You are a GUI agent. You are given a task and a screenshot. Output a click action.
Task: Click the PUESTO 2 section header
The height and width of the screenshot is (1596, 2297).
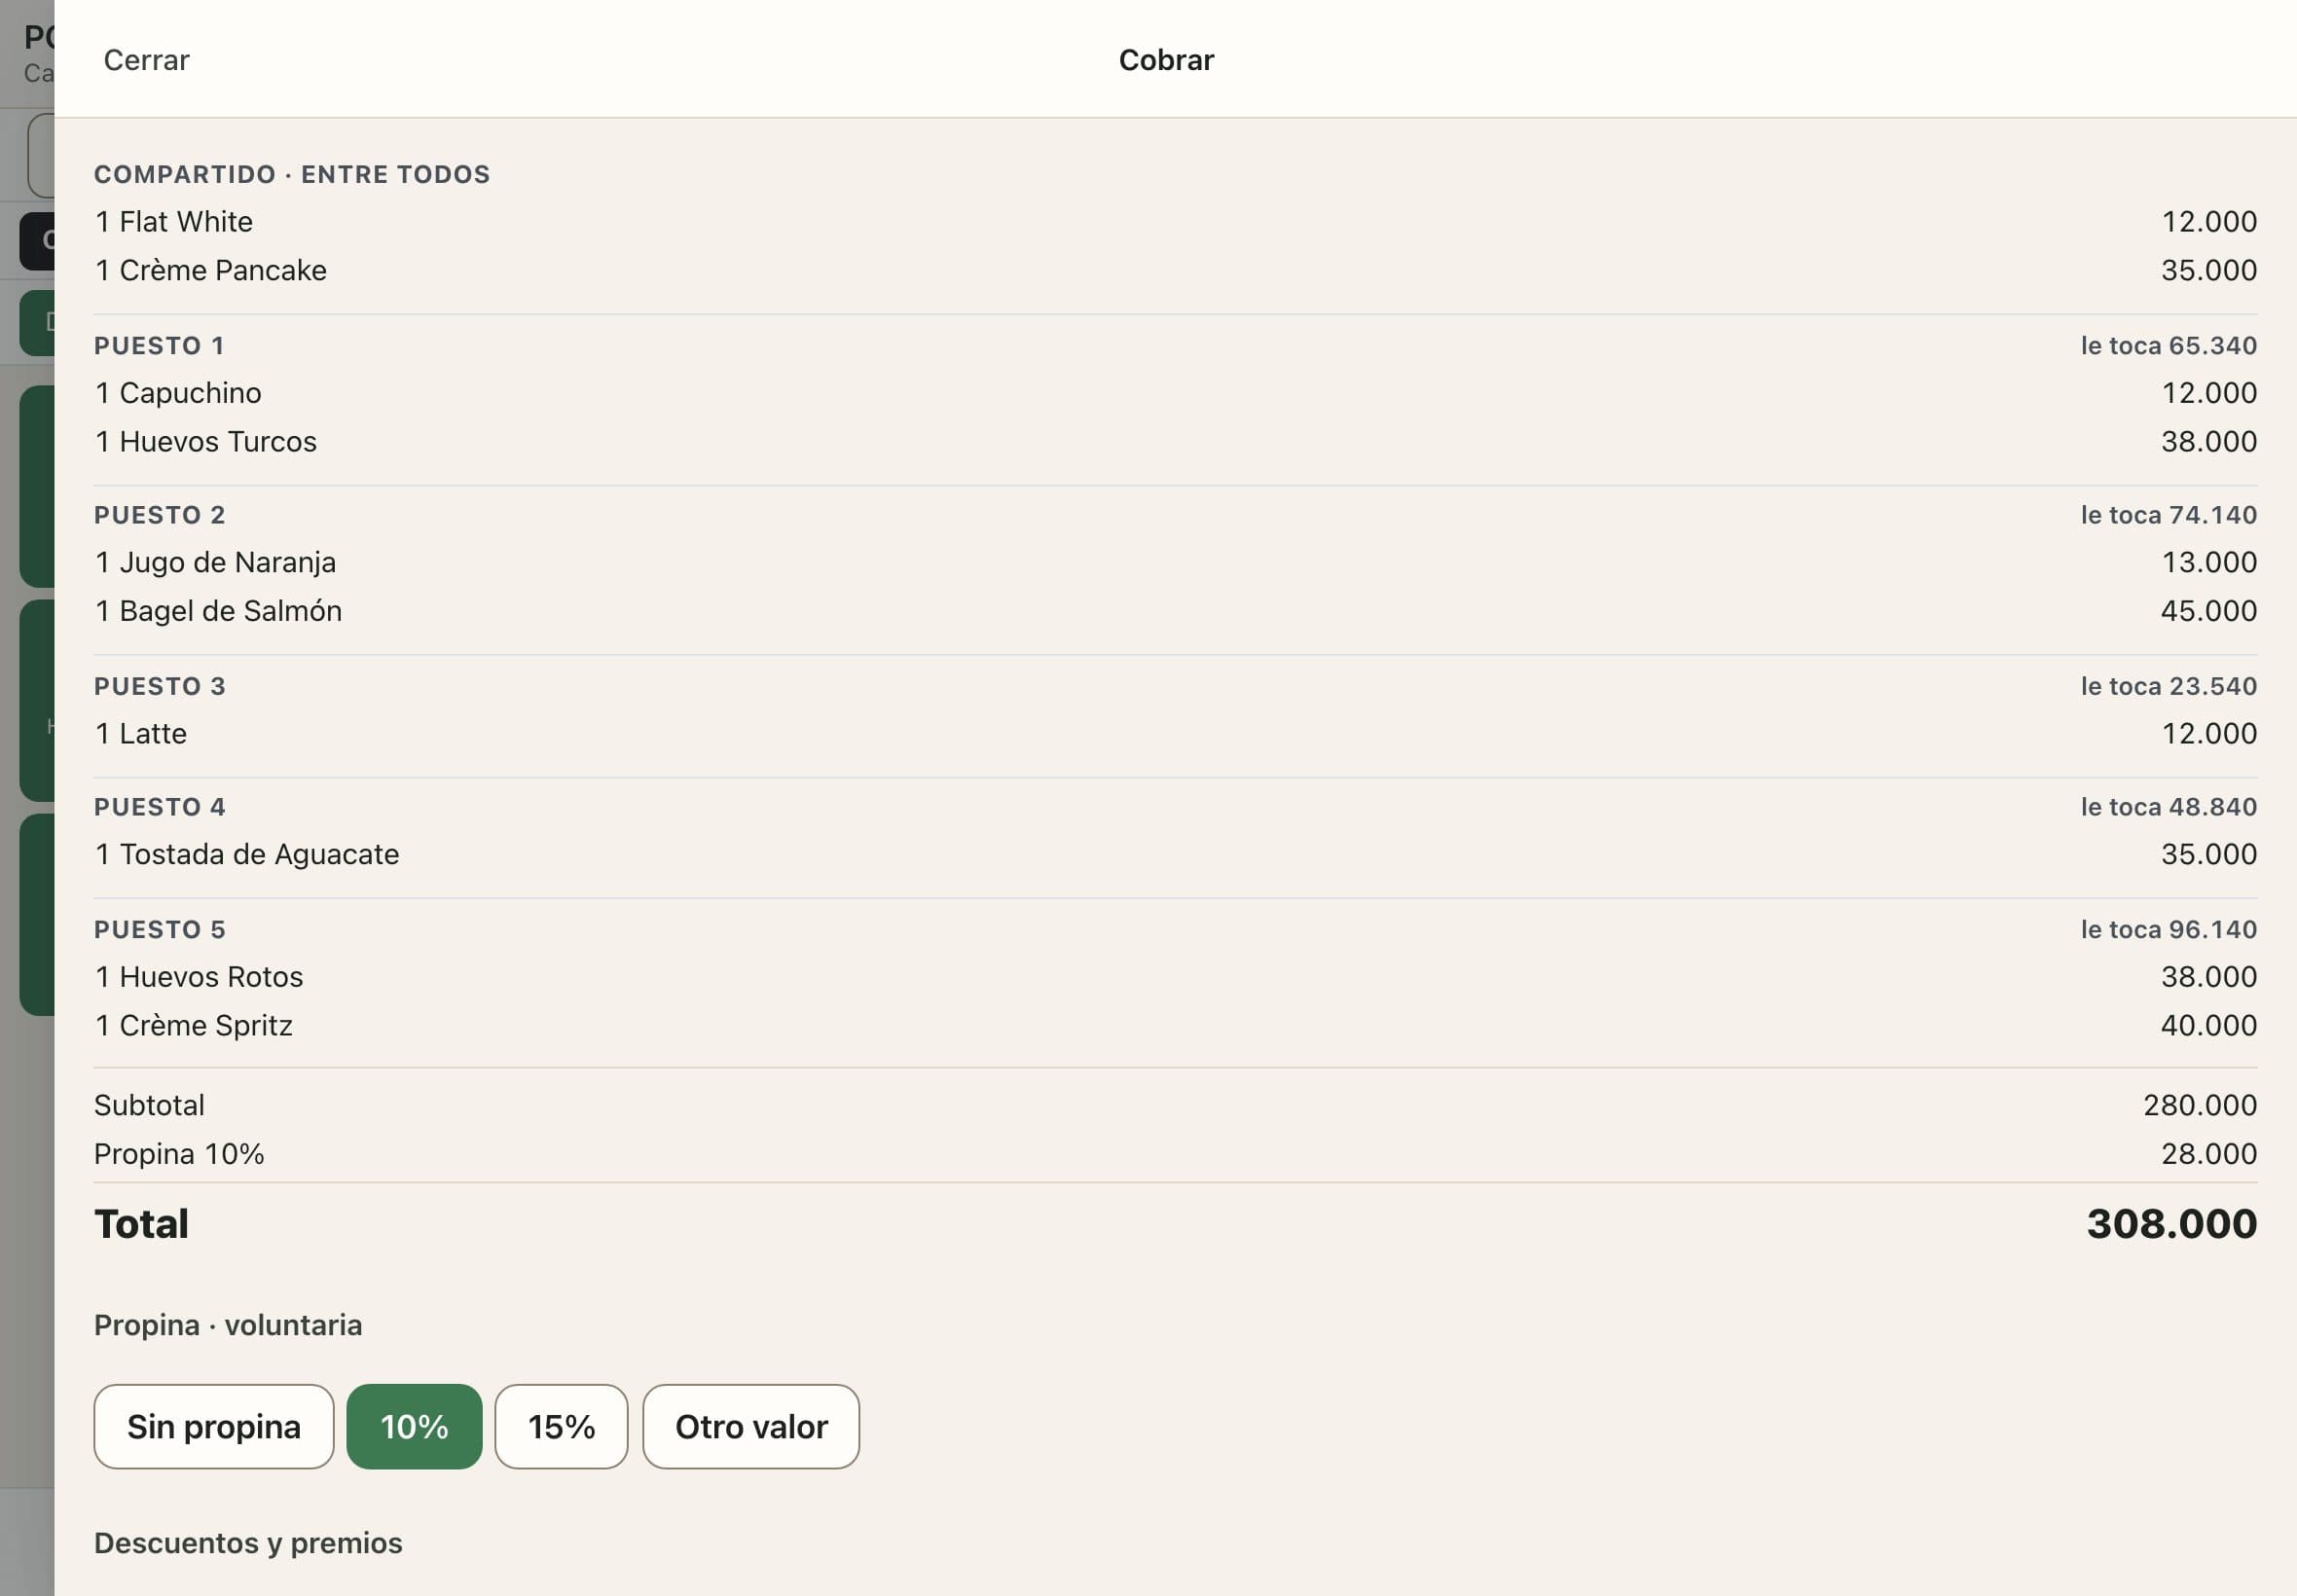(160, 515)
